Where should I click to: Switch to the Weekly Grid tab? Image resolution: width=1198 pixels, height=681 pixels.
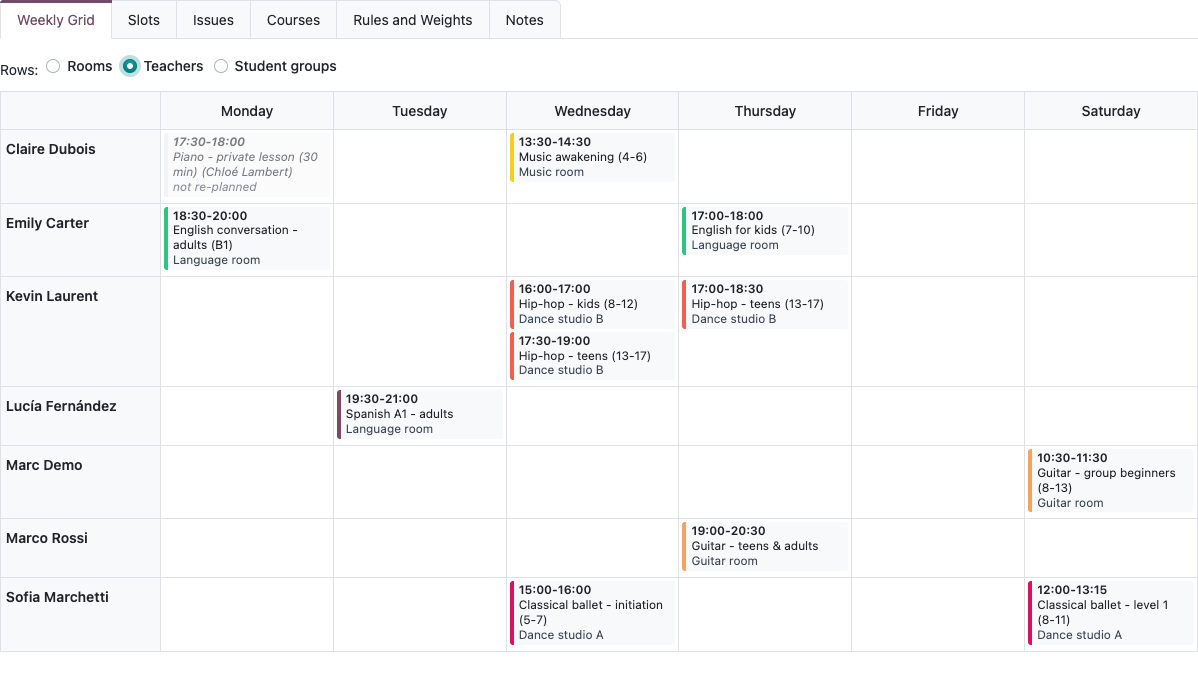(x=56, y=20)
